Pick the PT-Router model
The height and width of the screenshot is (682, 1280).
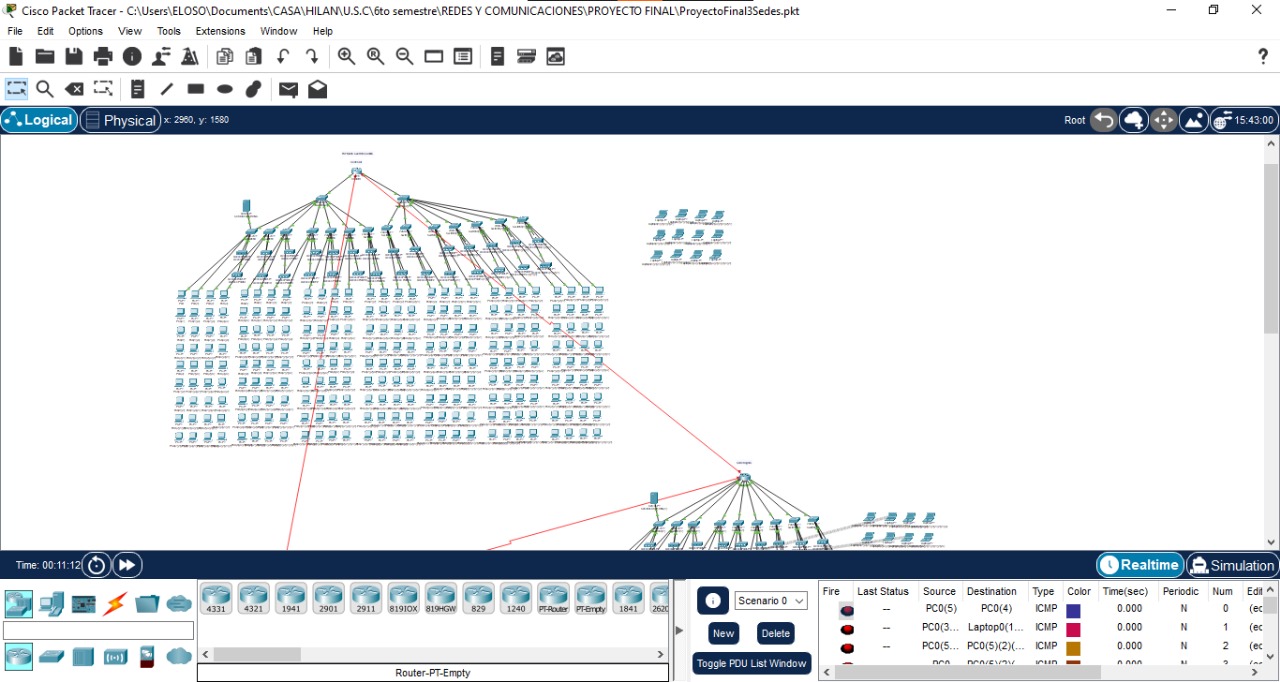point(553,598)
